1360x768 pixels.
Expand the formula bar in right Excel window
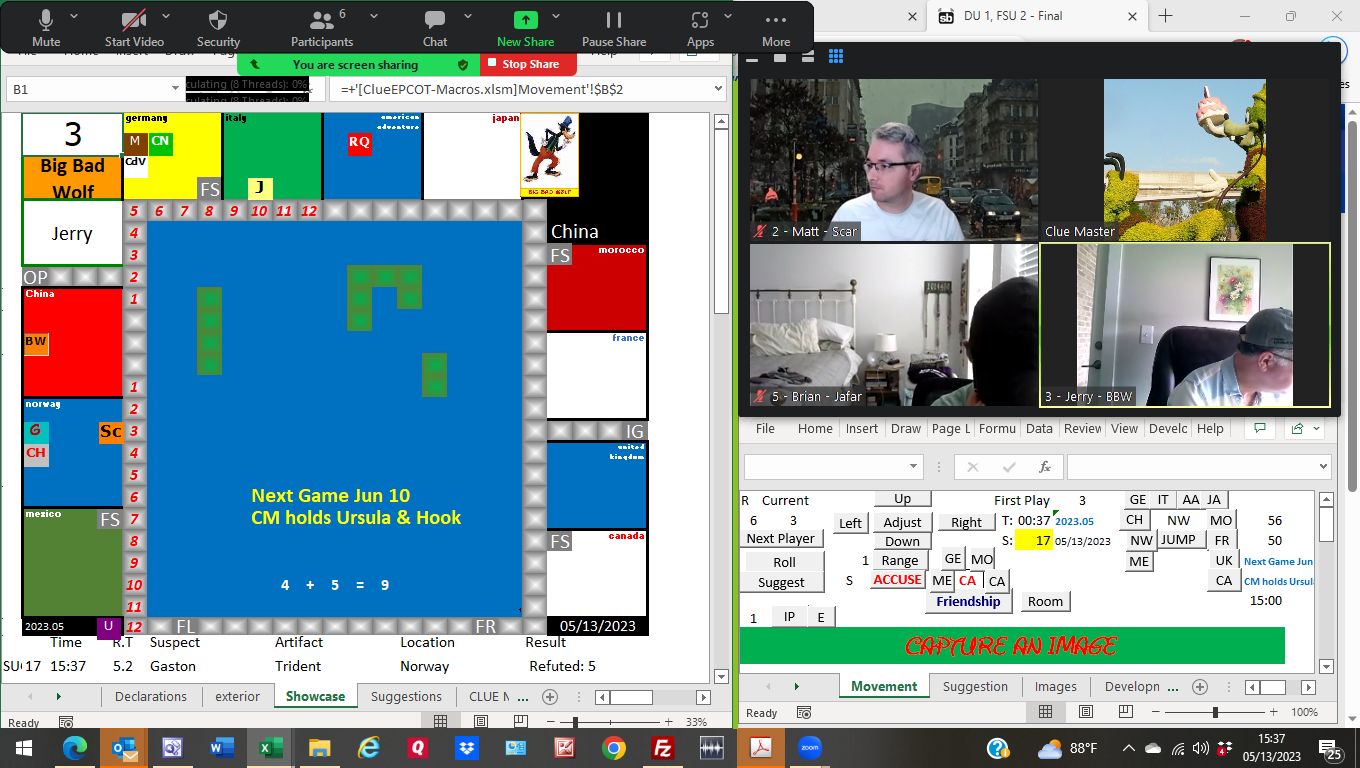(x=1323, y=466)
